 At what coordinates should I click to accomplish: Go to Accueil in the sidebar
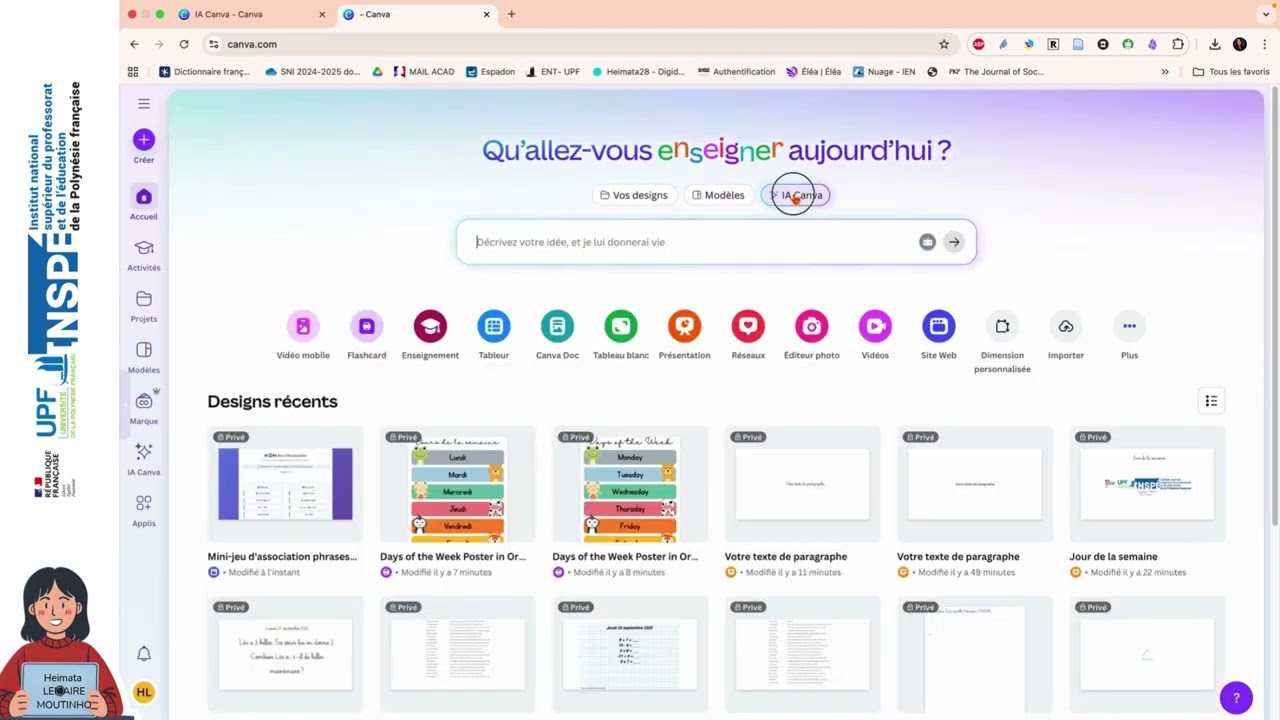point(144,203)
